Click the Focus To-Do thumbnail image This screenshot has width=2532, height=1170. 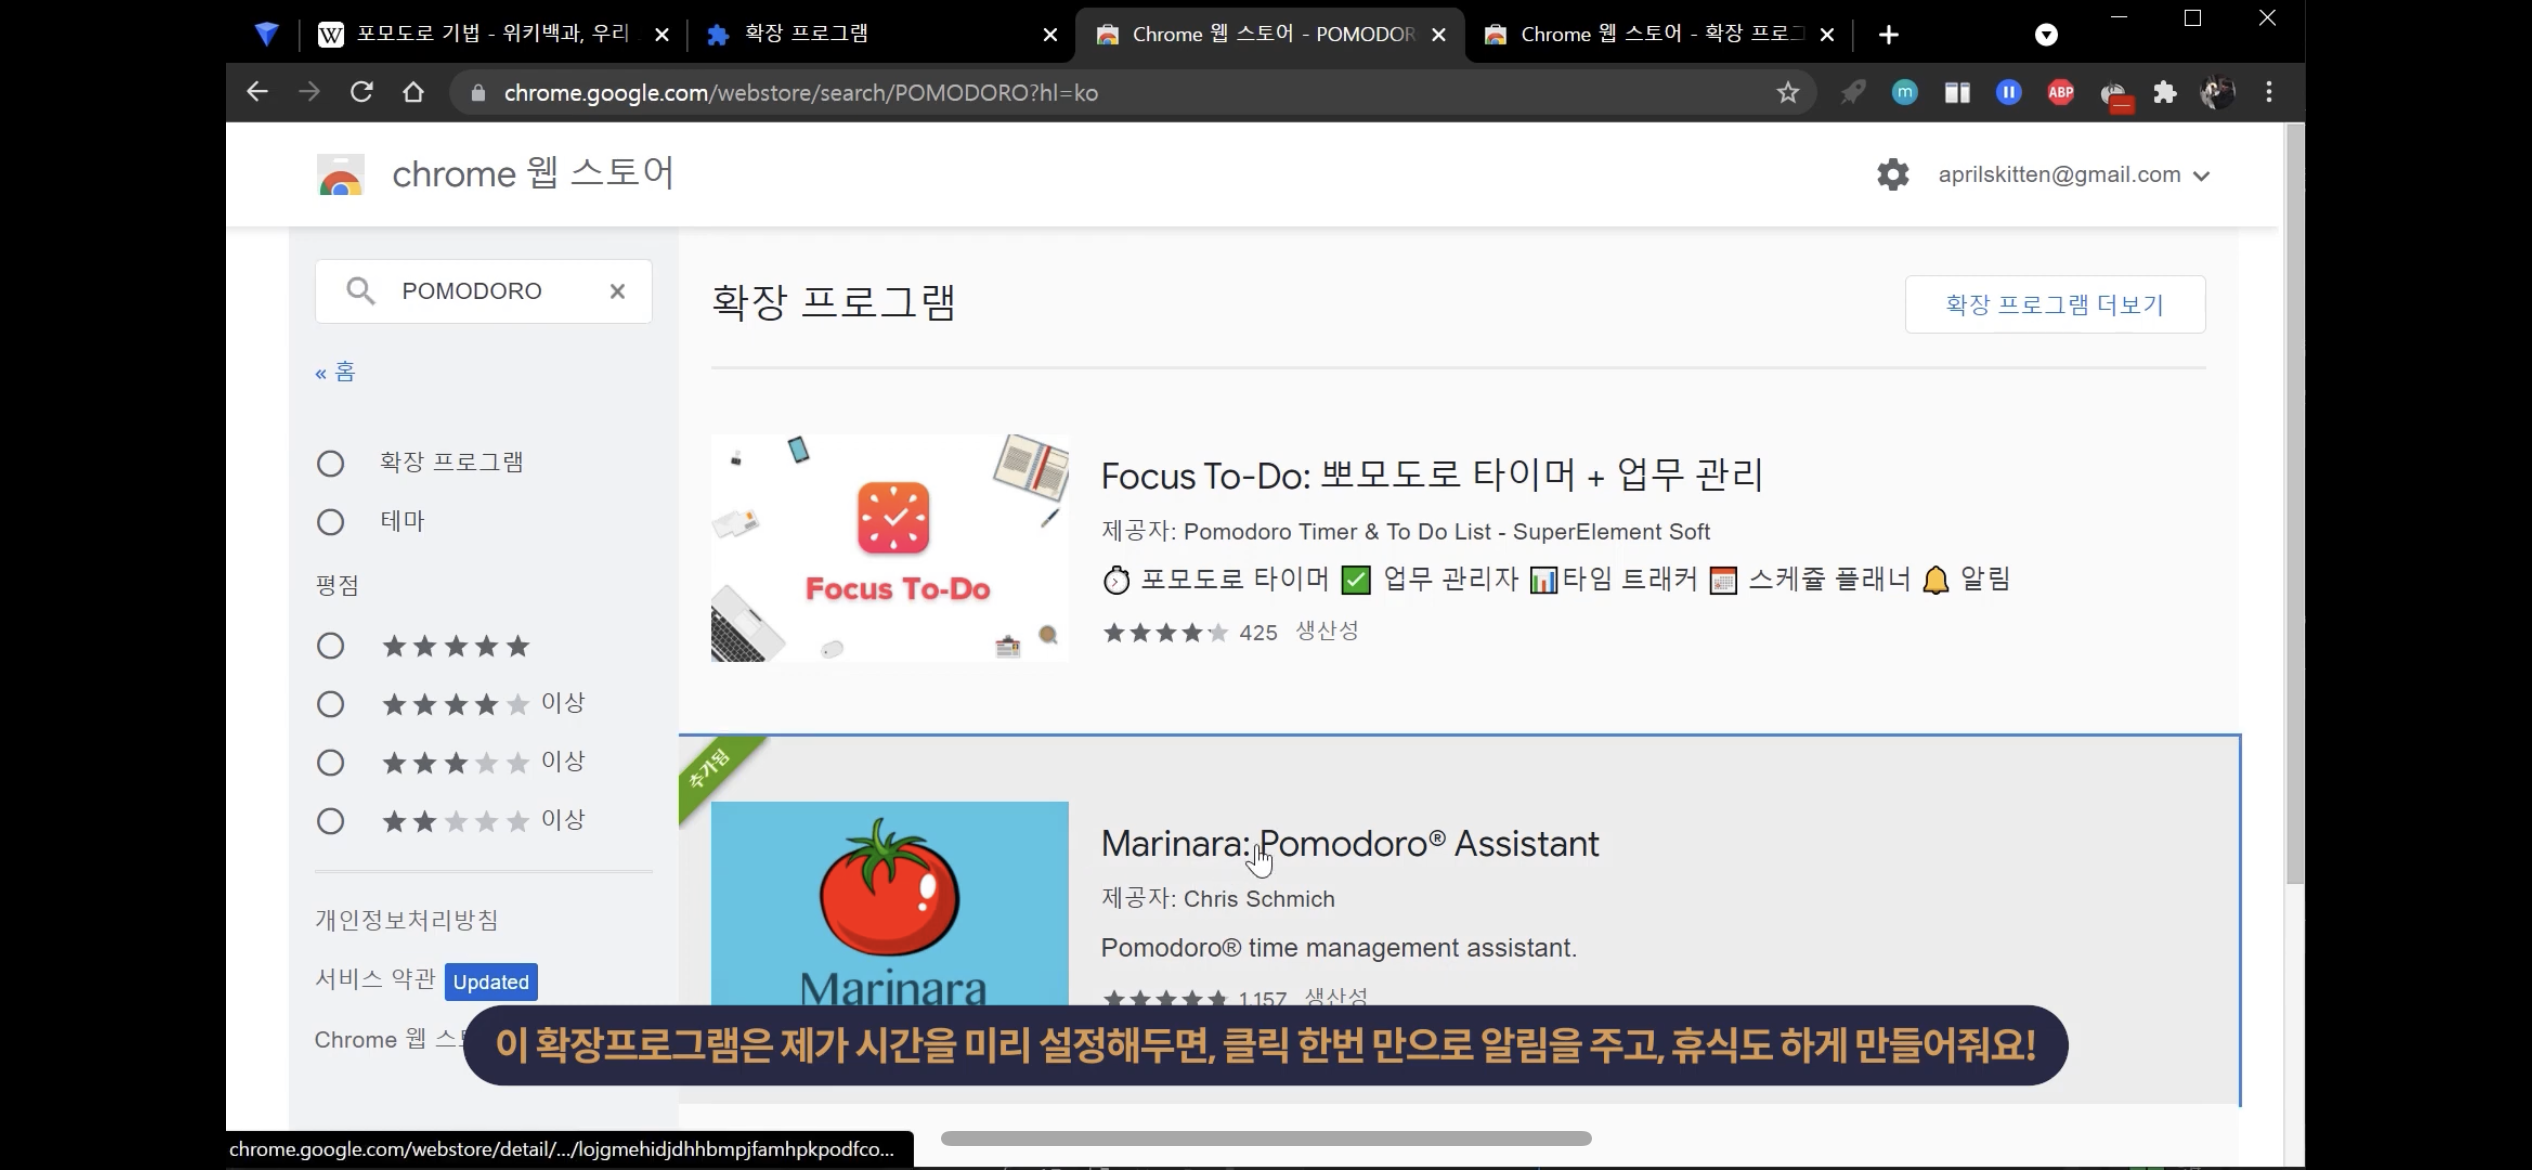tap(889, 547)
